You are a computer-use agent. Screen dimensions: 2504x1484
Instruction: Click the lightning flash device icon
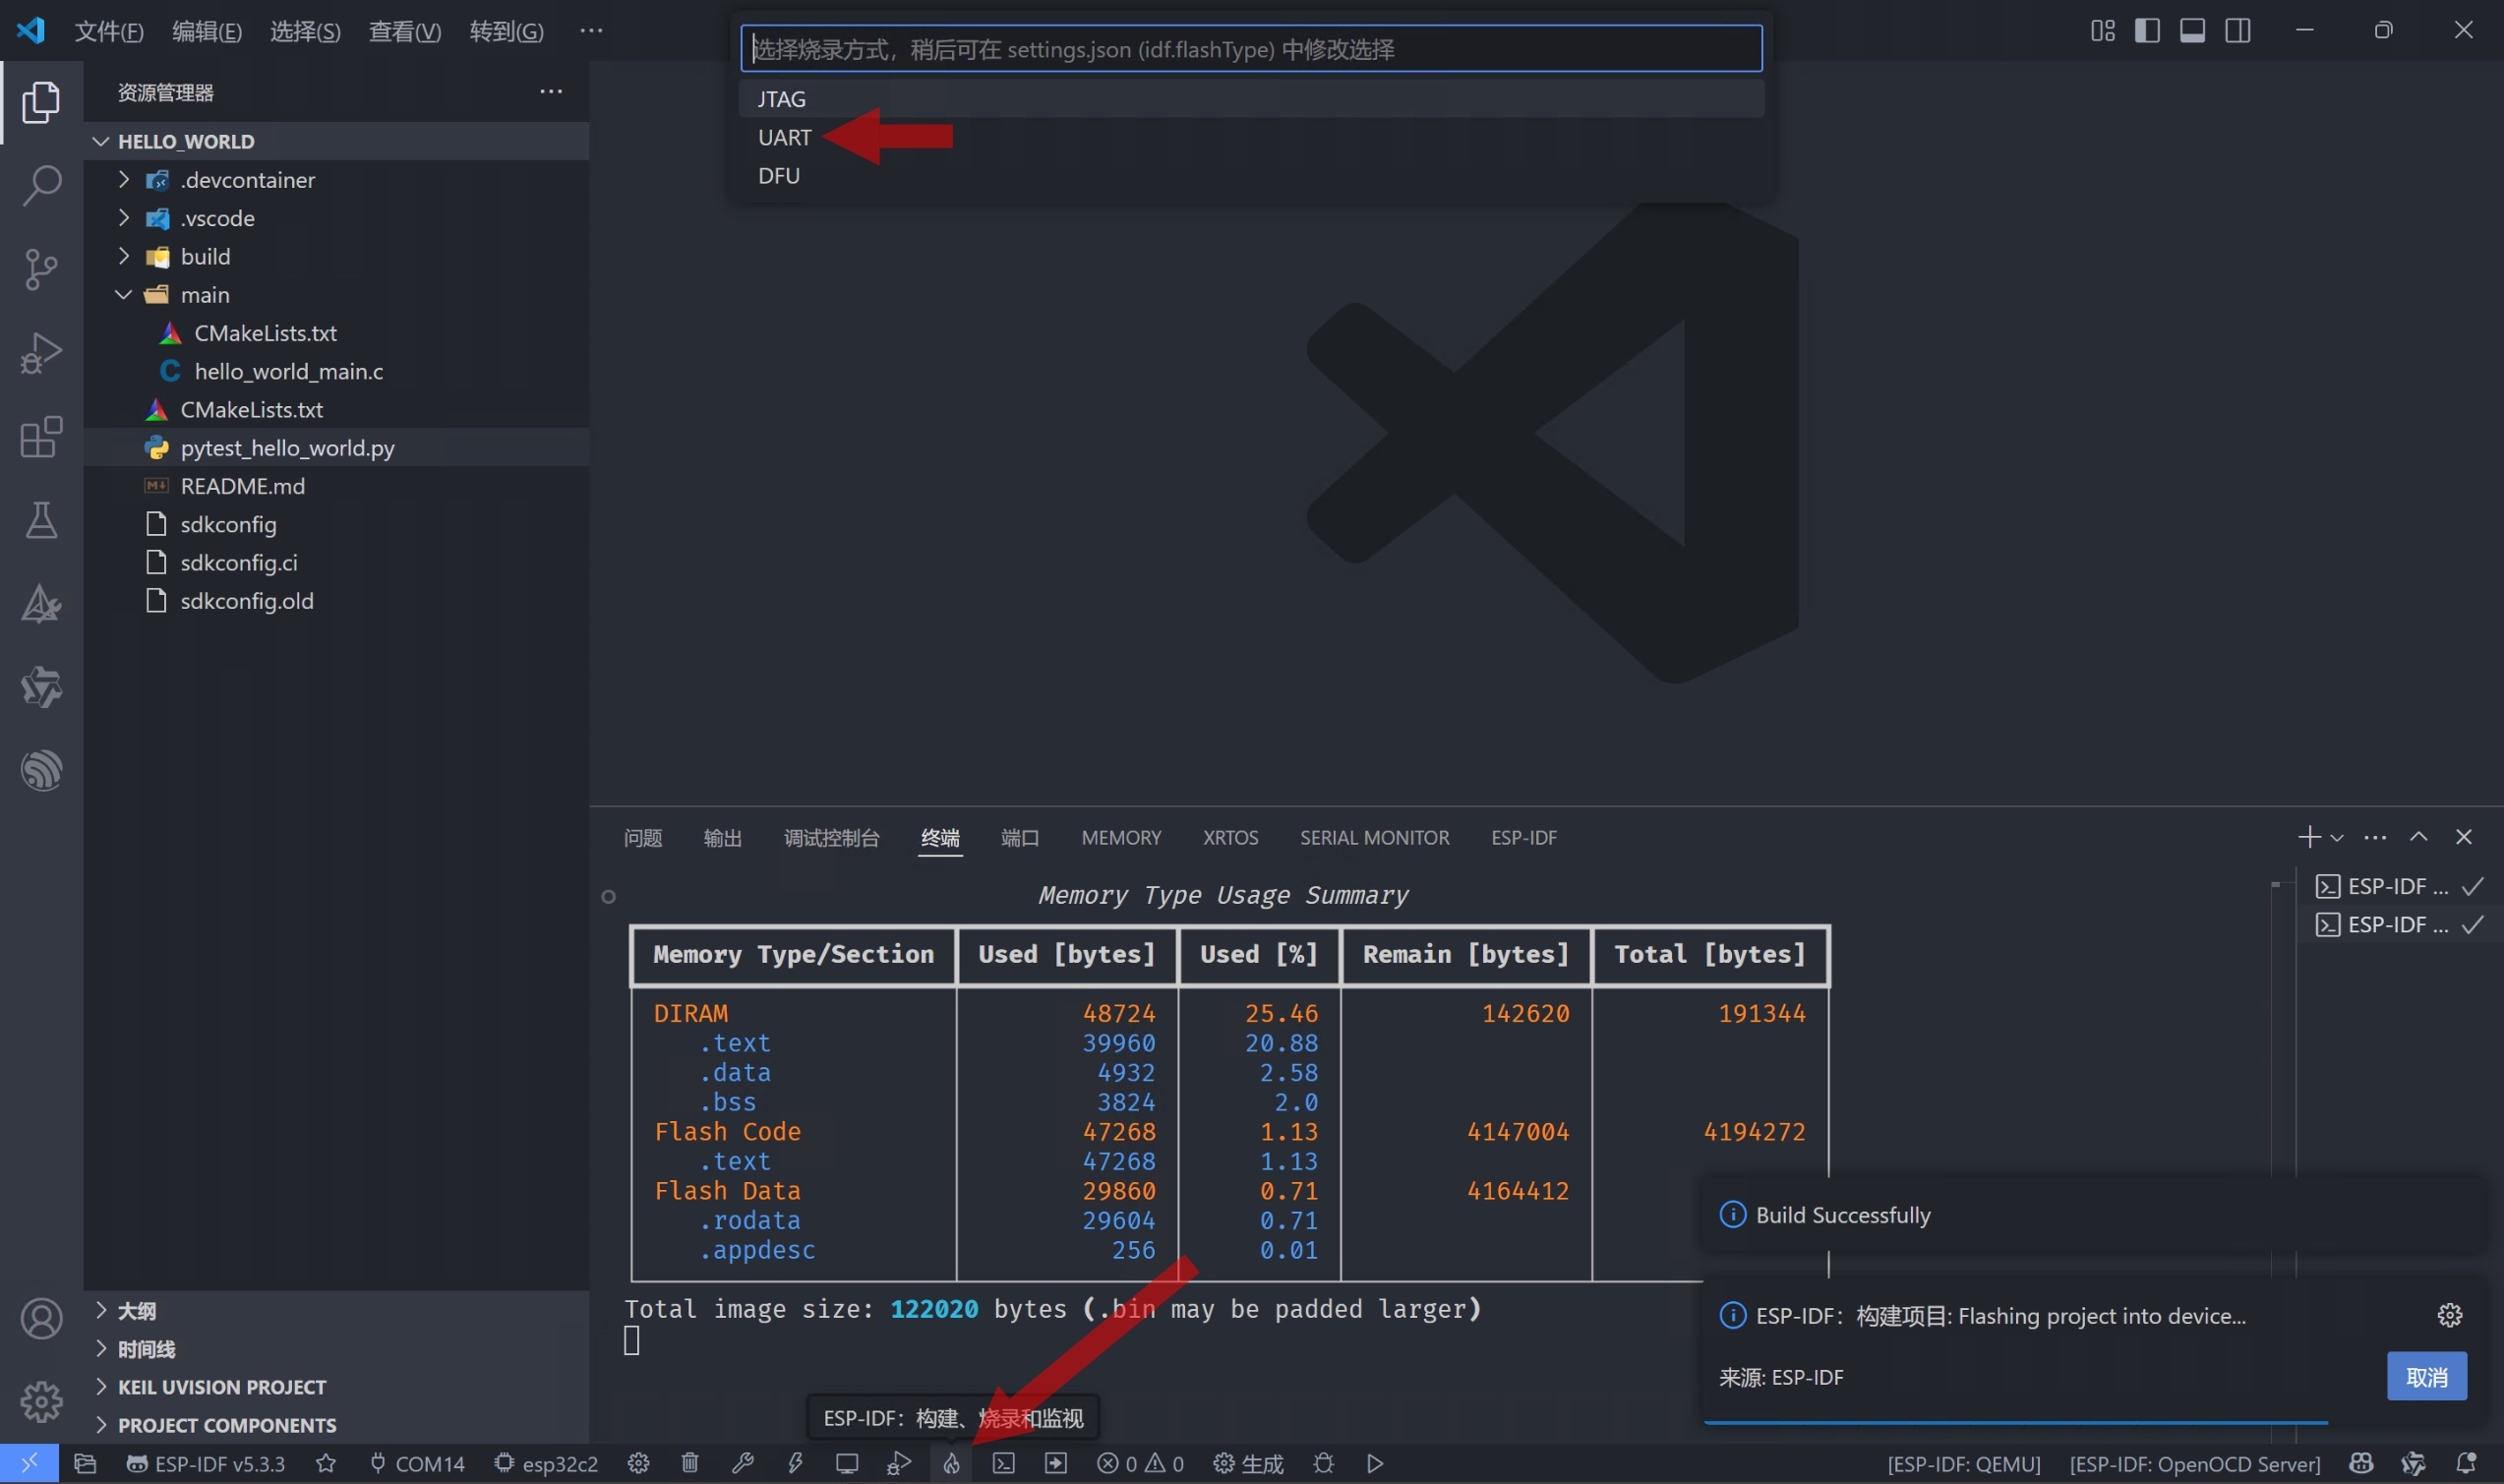pyautogui.click(x=795, y=1463)
